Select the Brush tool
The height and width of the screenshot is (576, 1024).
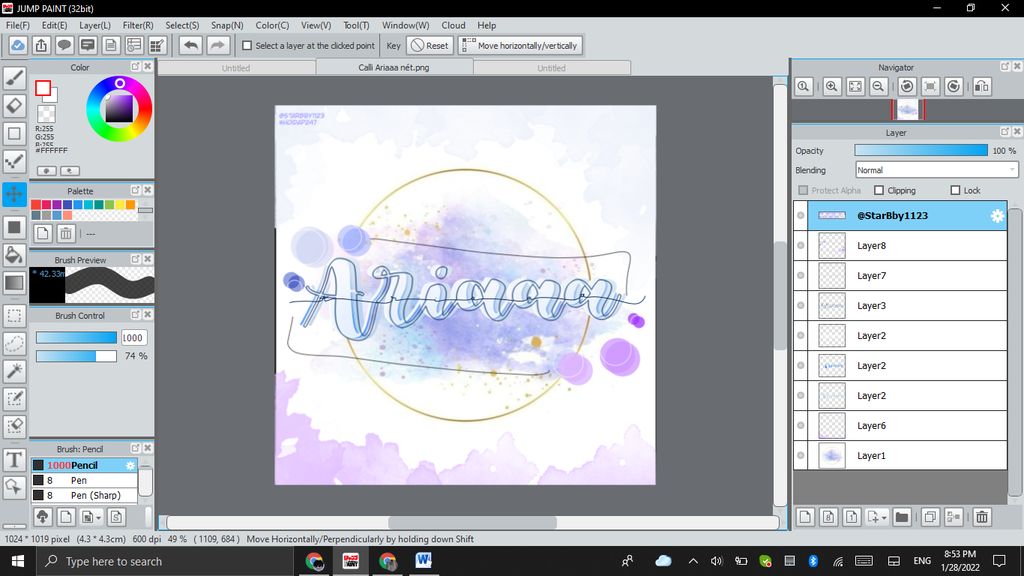[14, 78]
